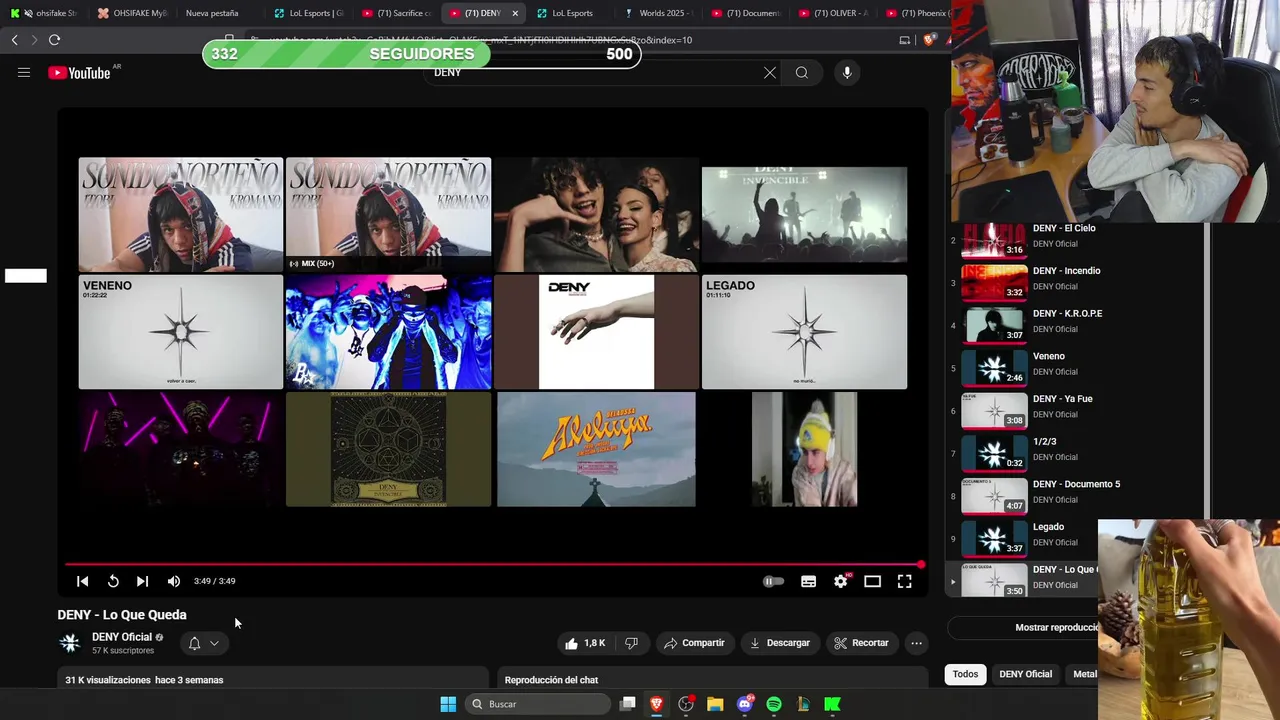This screenshot has width=1280, height=720.
Task: Open DENY Oficial channel avatar
Action: pos(70,643)
